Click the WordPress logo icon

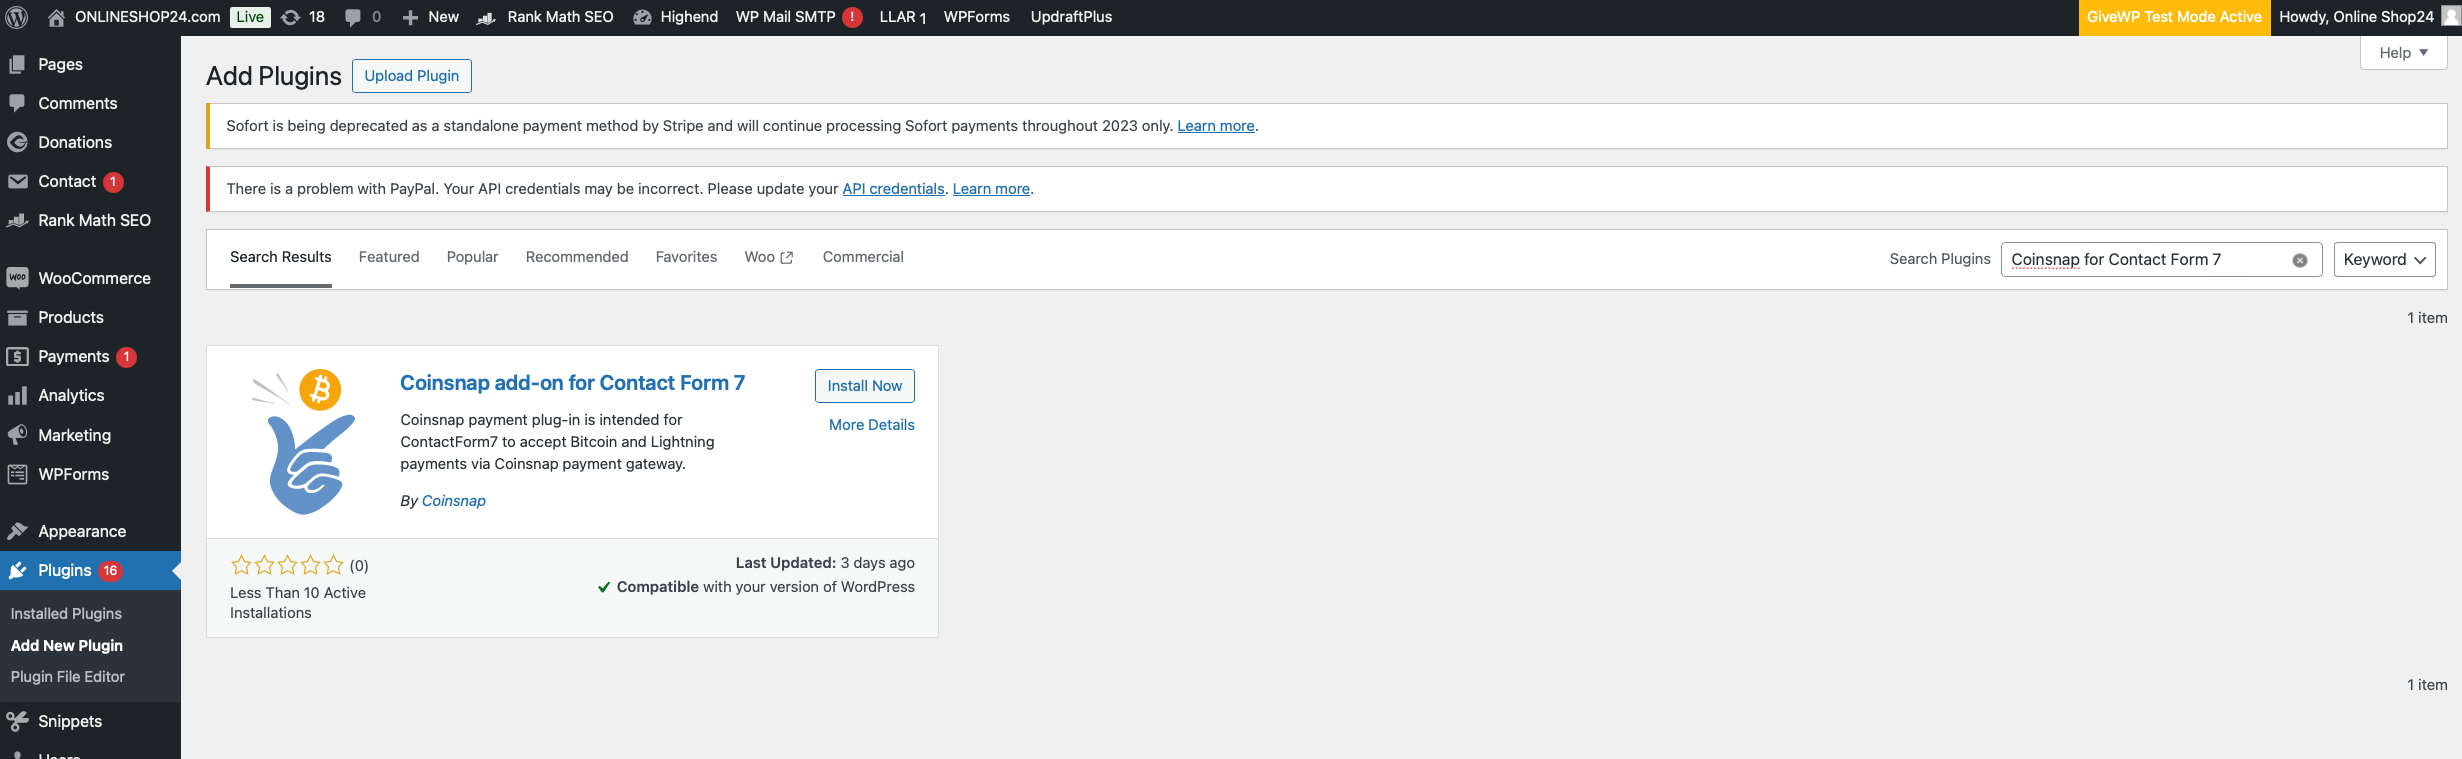(17, 17)
